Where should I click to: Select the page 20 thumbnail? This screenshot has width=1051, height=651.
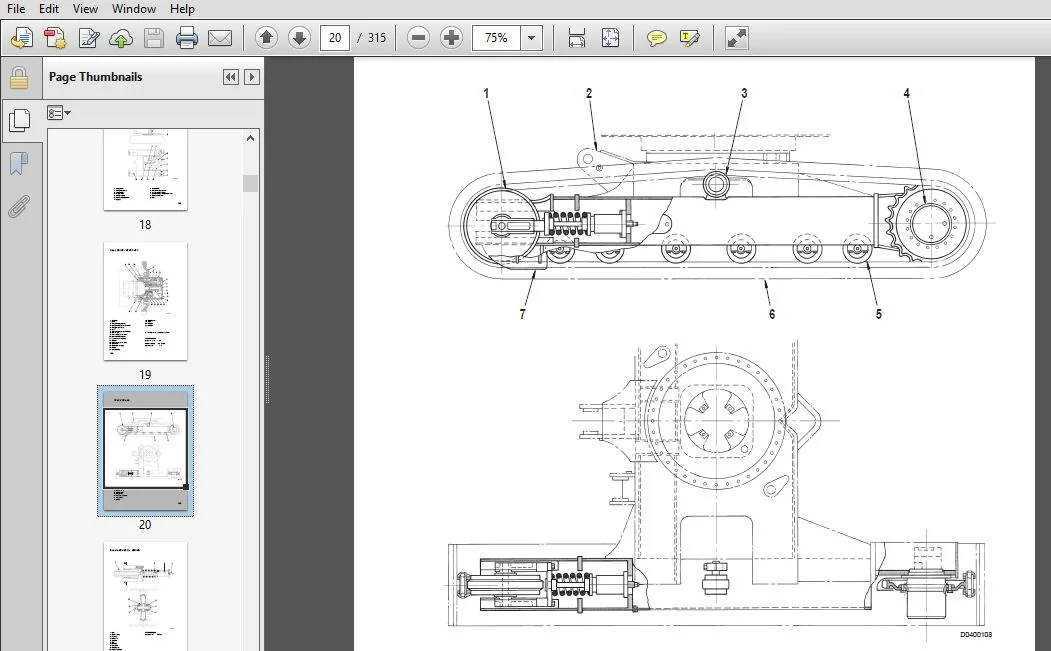click(x=145, y=451)
